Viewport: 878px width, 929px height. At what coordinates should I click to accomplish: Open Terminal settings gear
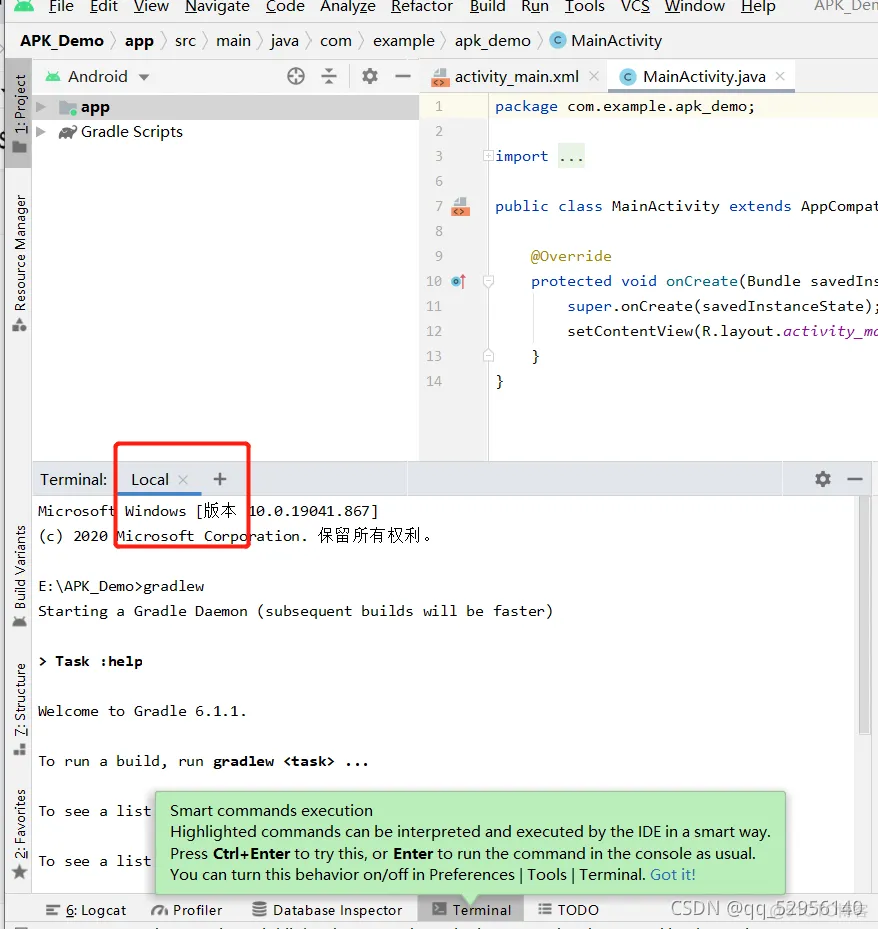tap(822, 479)
